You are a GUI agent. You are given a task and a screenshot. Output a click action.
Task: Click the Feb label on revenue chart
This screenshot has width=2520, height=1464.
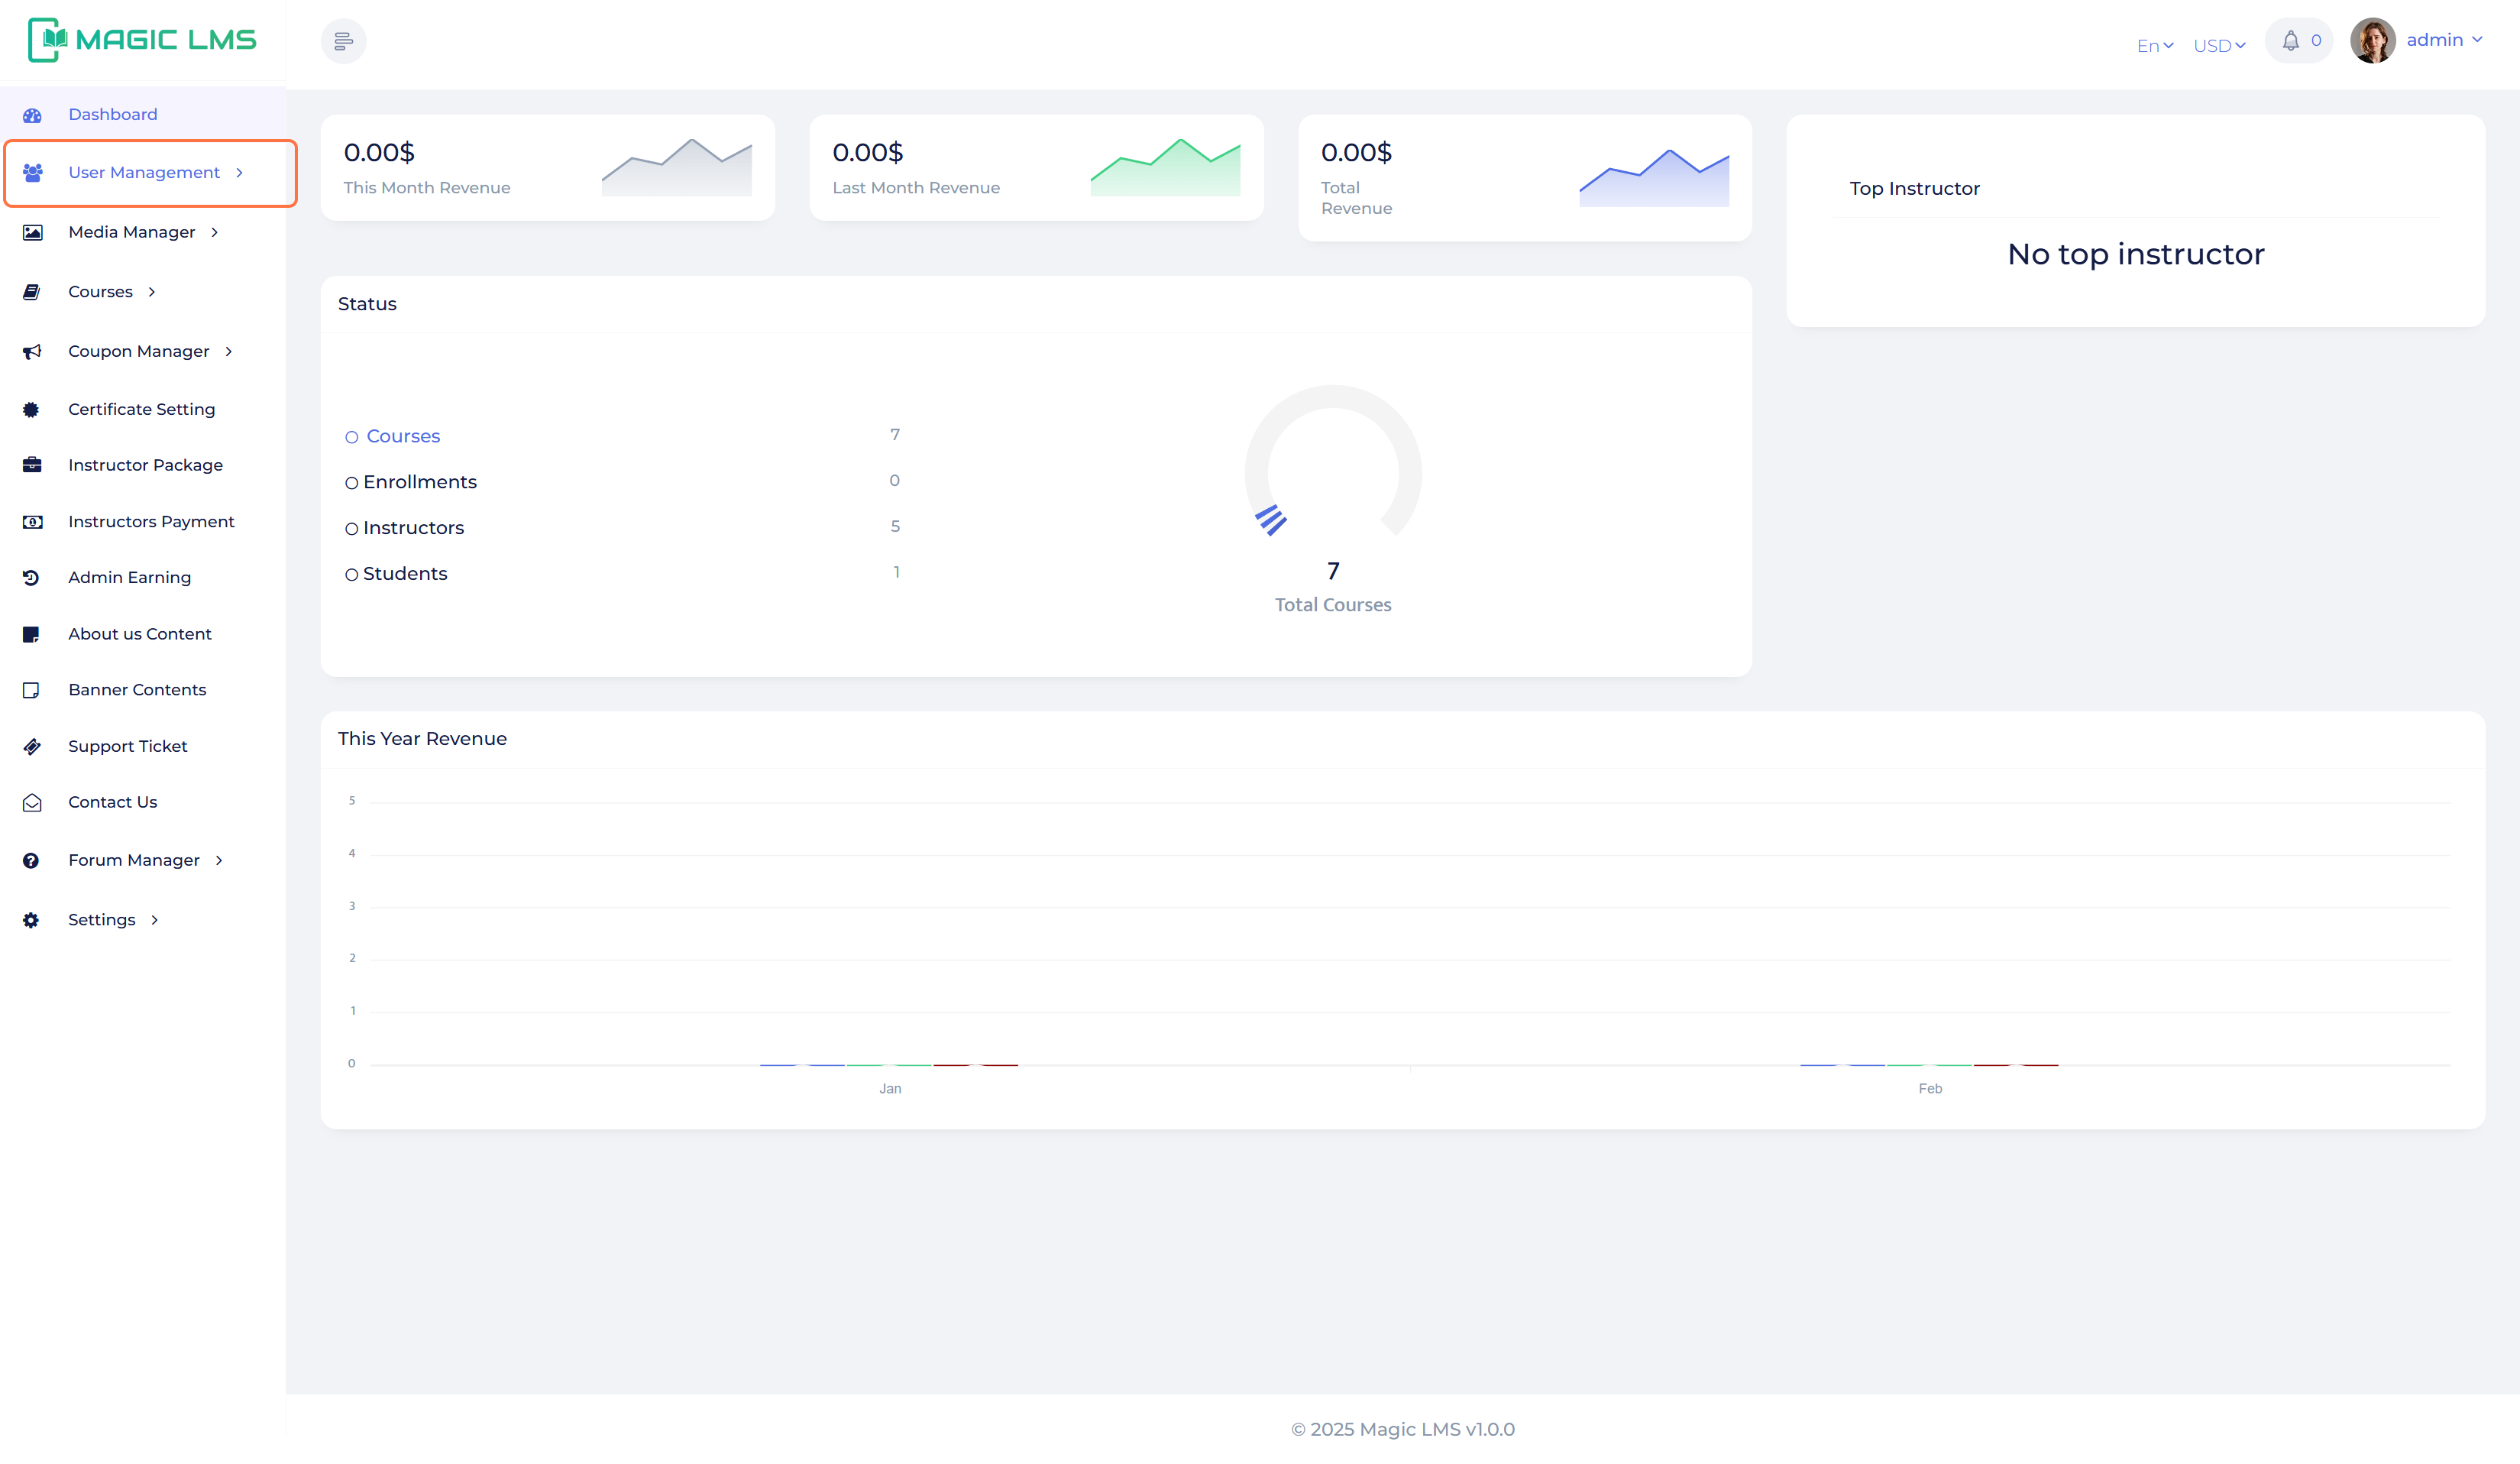point(1930,1088)
